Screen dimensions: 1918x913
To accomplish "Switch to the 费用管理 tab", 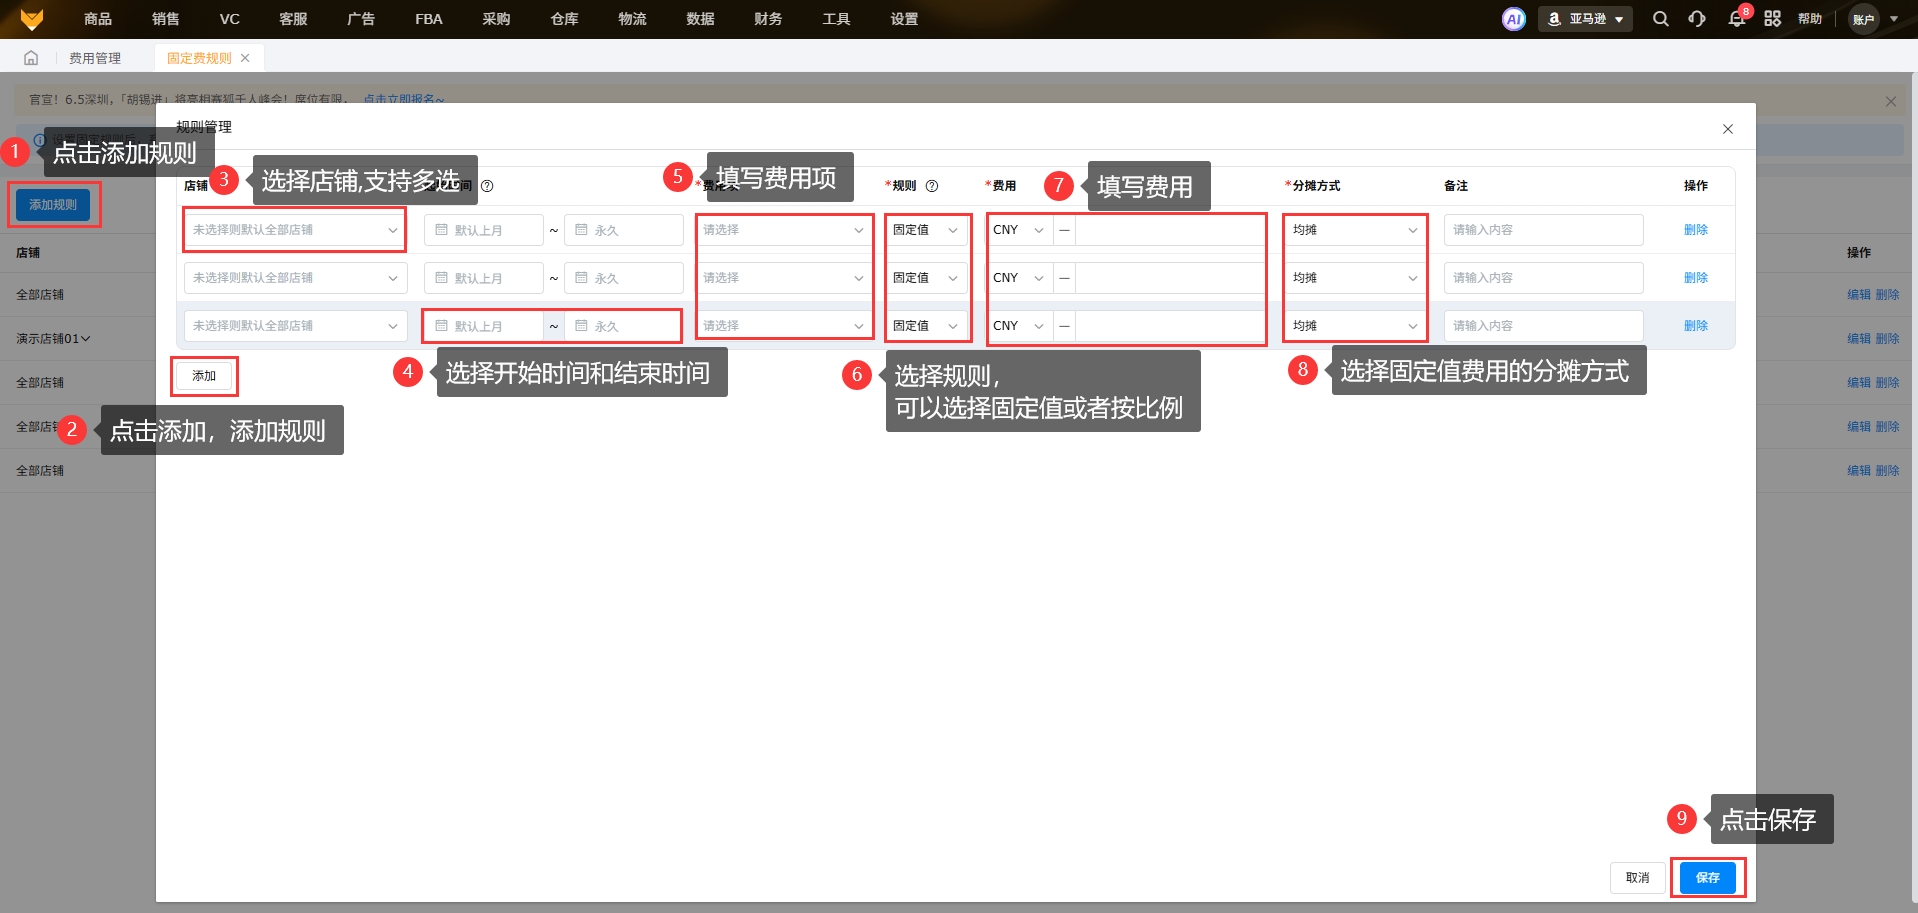I will (x=95, y=58).
